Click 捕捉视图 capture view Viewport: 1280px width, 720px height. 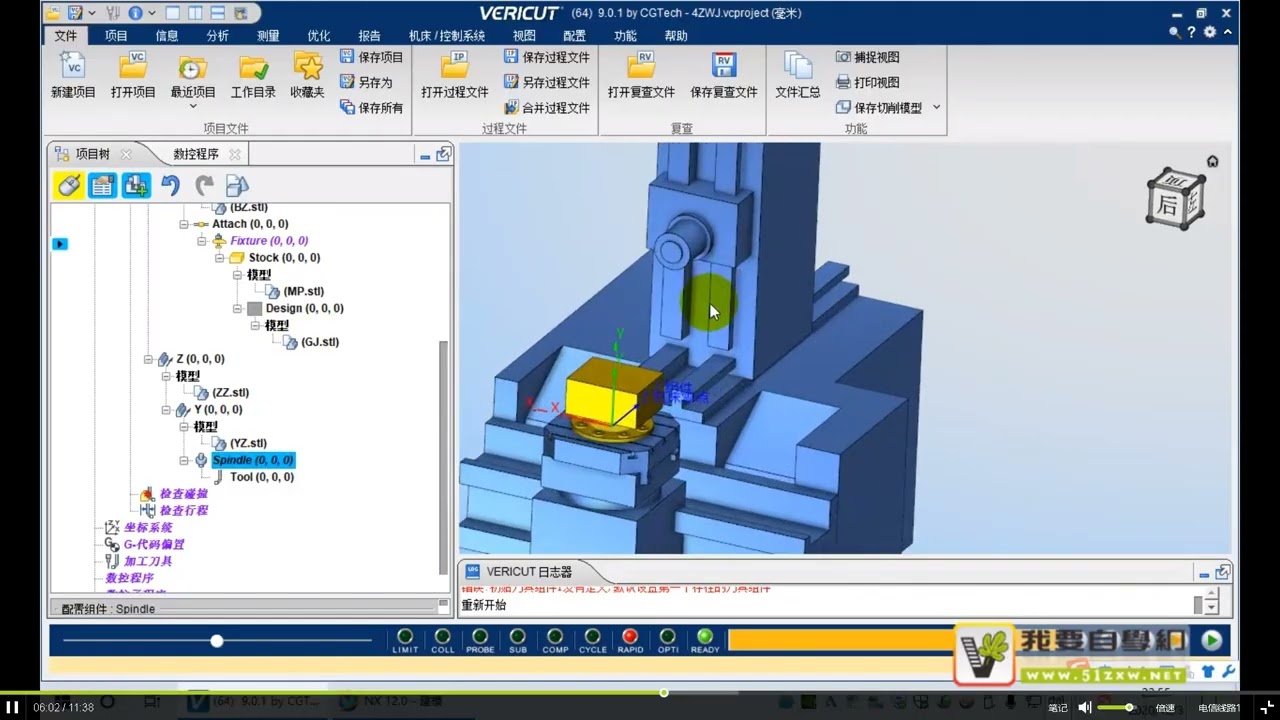coord(867,57)
